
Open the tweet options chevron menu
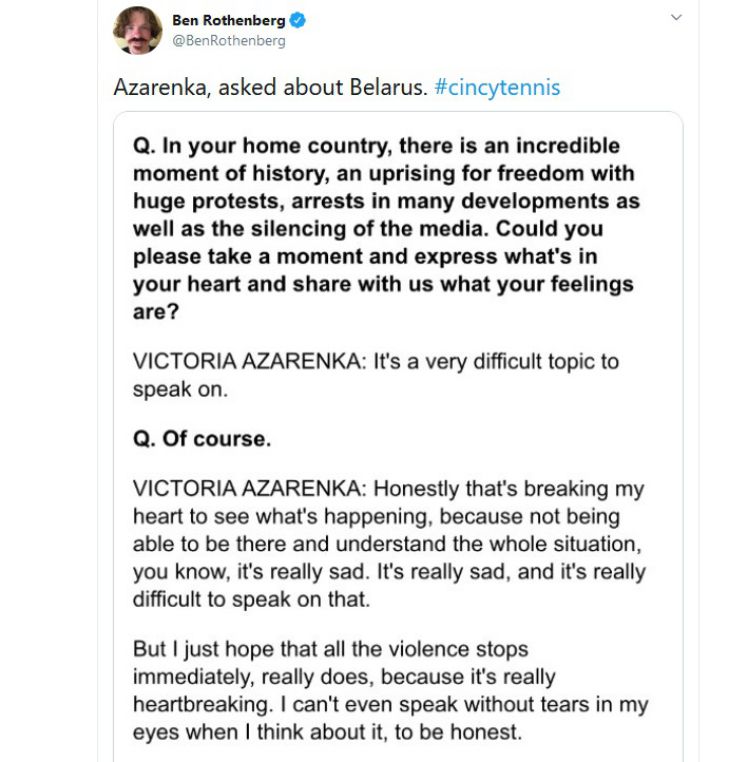pos(676,18)
